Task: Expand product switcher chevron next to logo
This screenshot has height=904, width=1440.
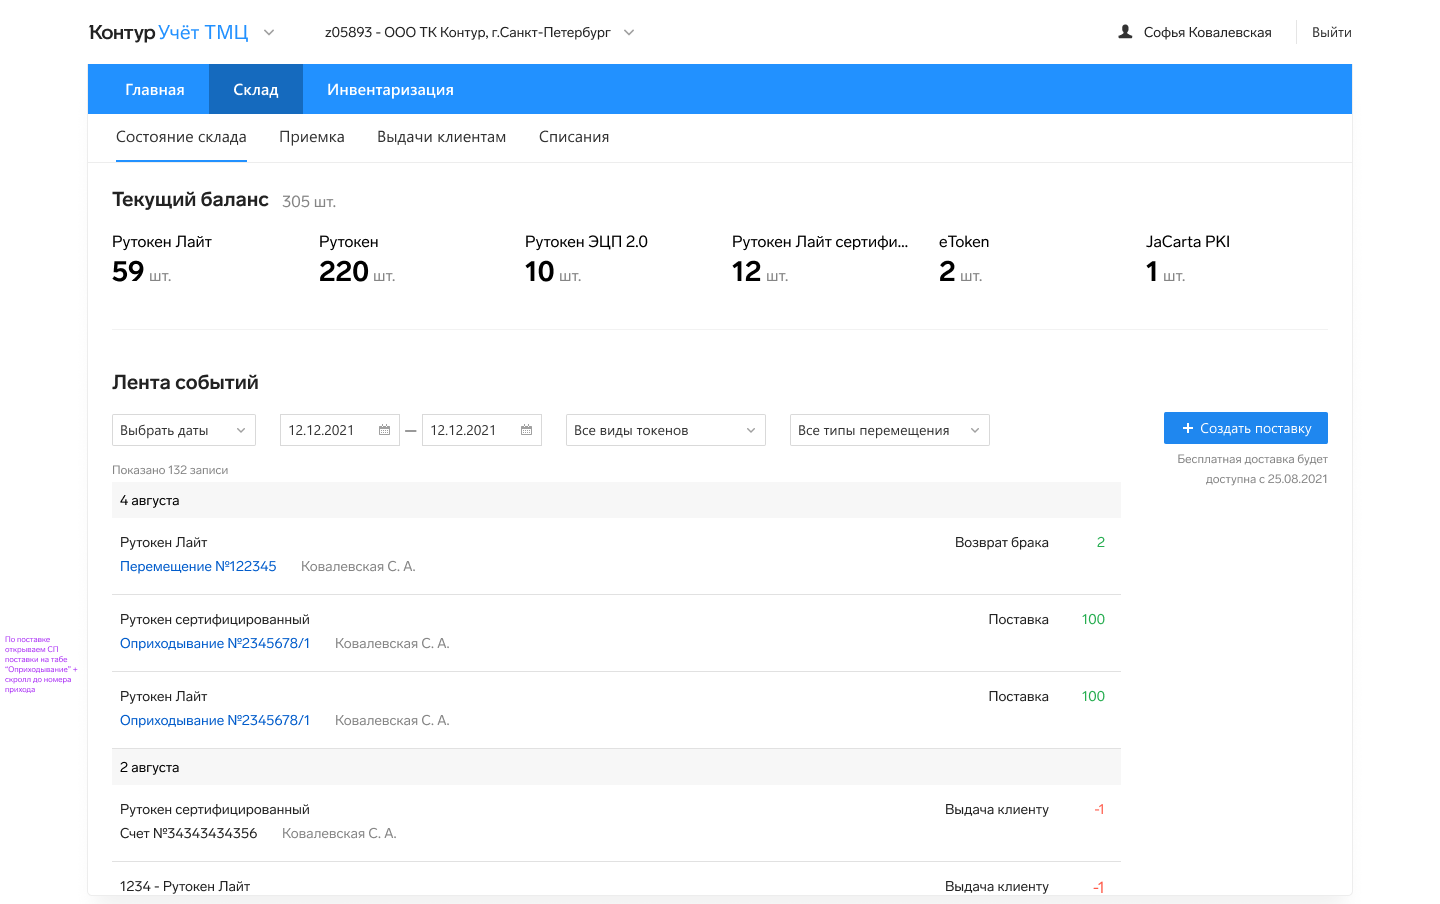Action: pyautogui.click(x=269, y=32)
